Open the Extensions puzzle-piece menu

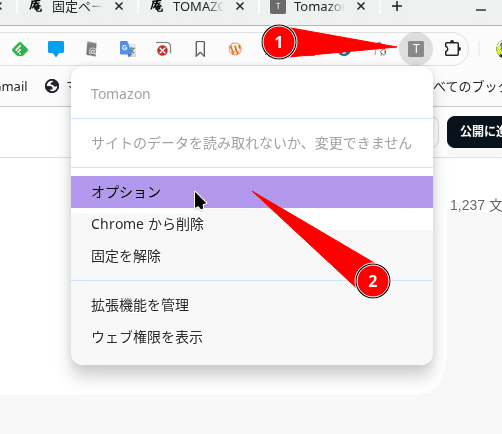tap(452, 49)
